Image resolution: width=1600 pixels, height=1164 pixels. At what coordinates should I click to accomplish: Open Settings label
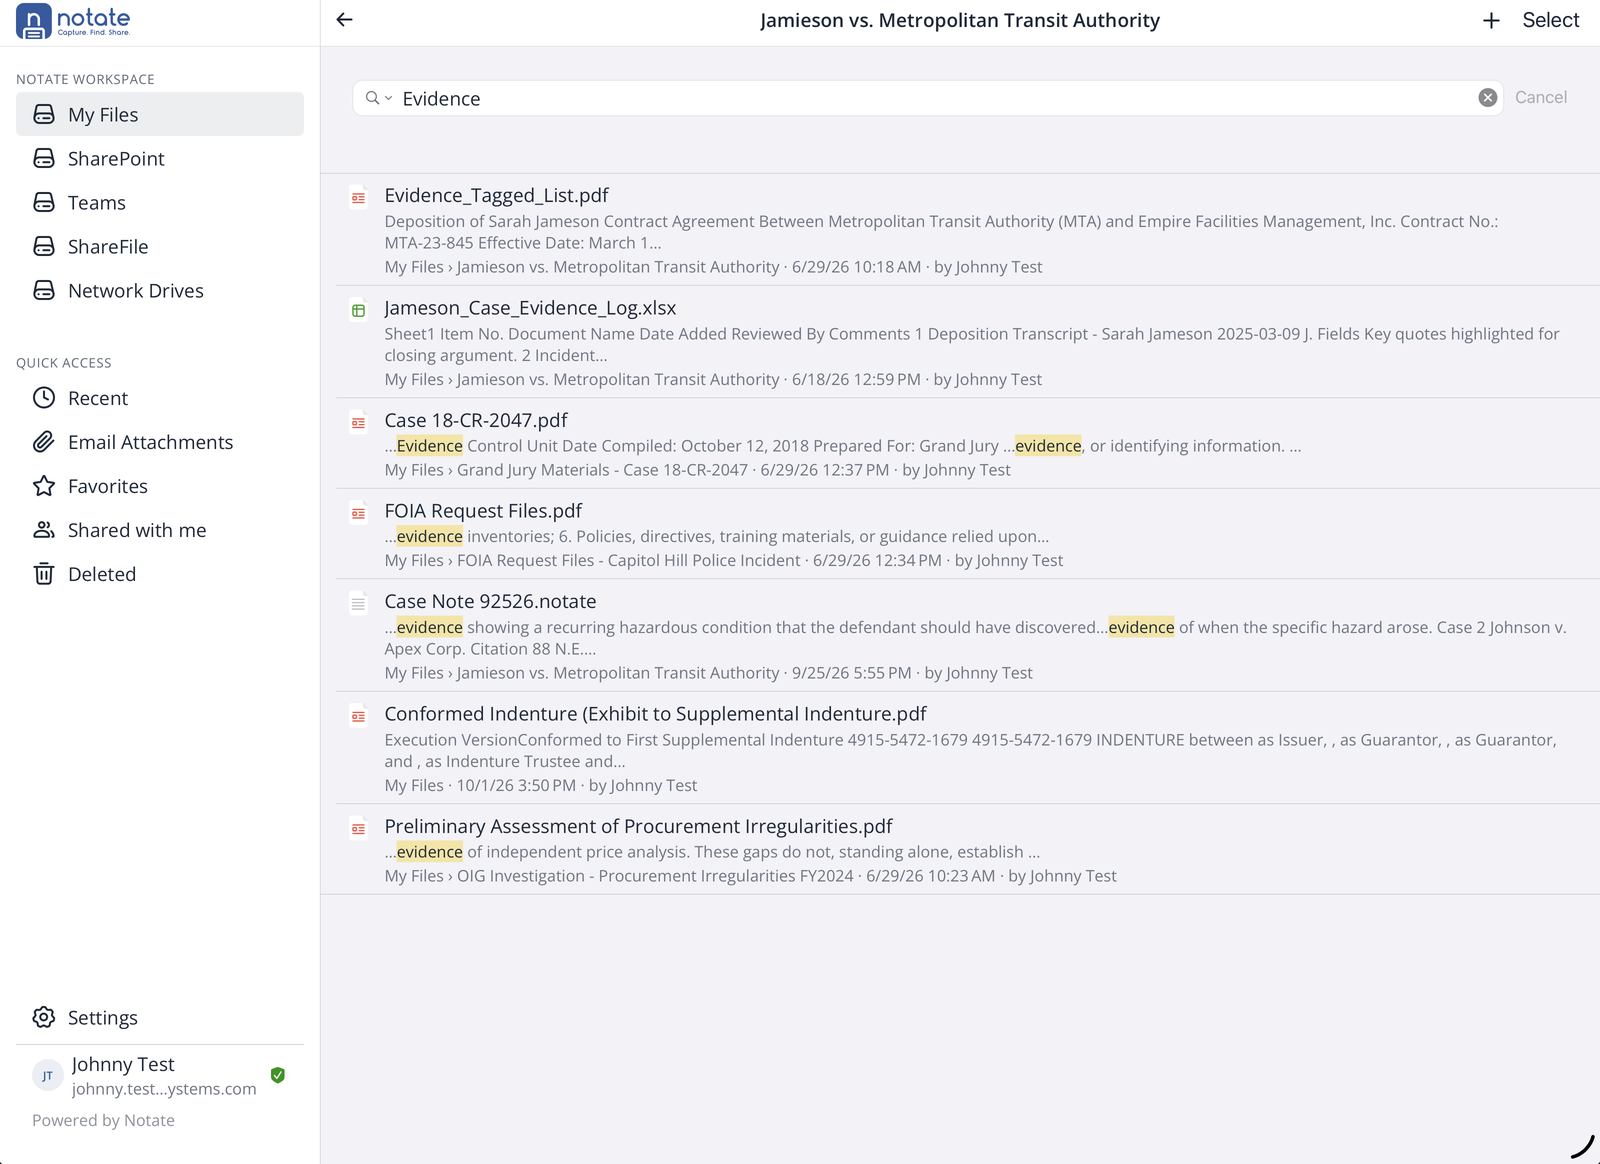pyautogui.click(x=103, y=1017)
